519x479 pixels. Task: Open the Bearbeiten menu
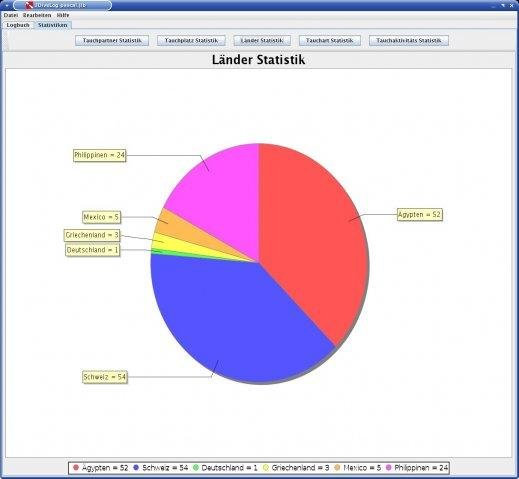click(x=37, y=15)
